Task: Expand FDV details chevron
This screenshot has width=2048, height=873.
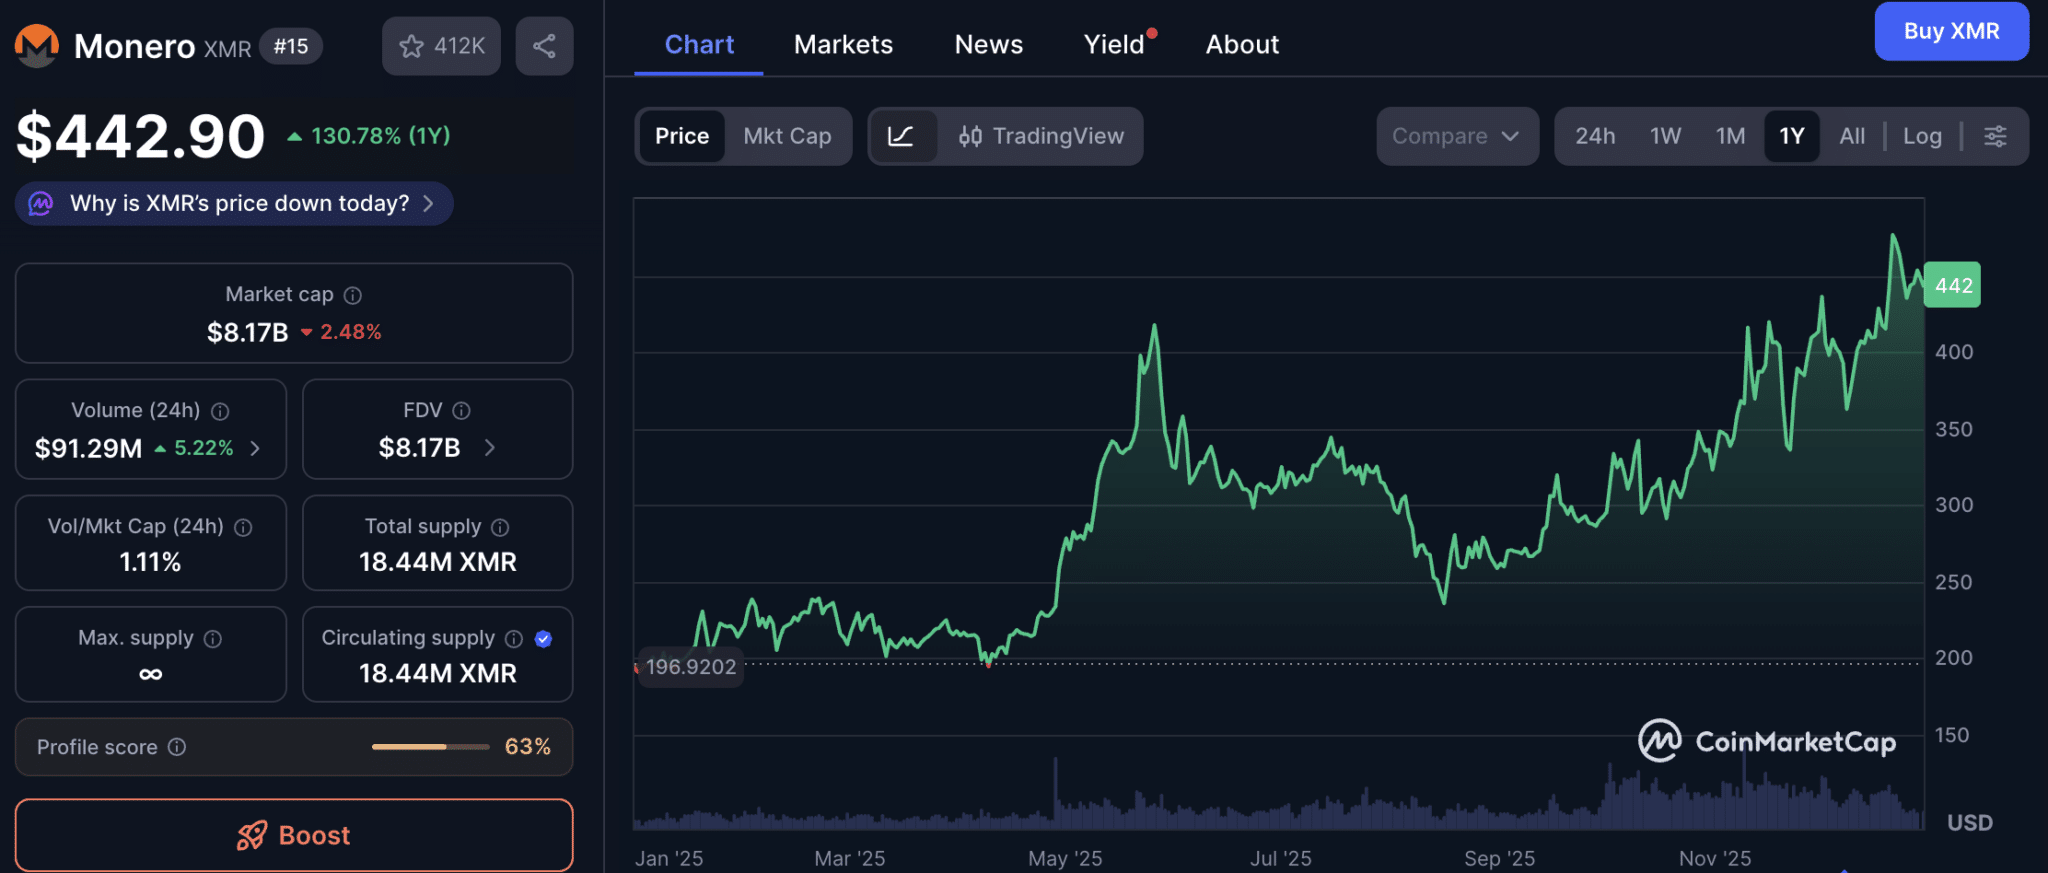Action: (490, 447)
